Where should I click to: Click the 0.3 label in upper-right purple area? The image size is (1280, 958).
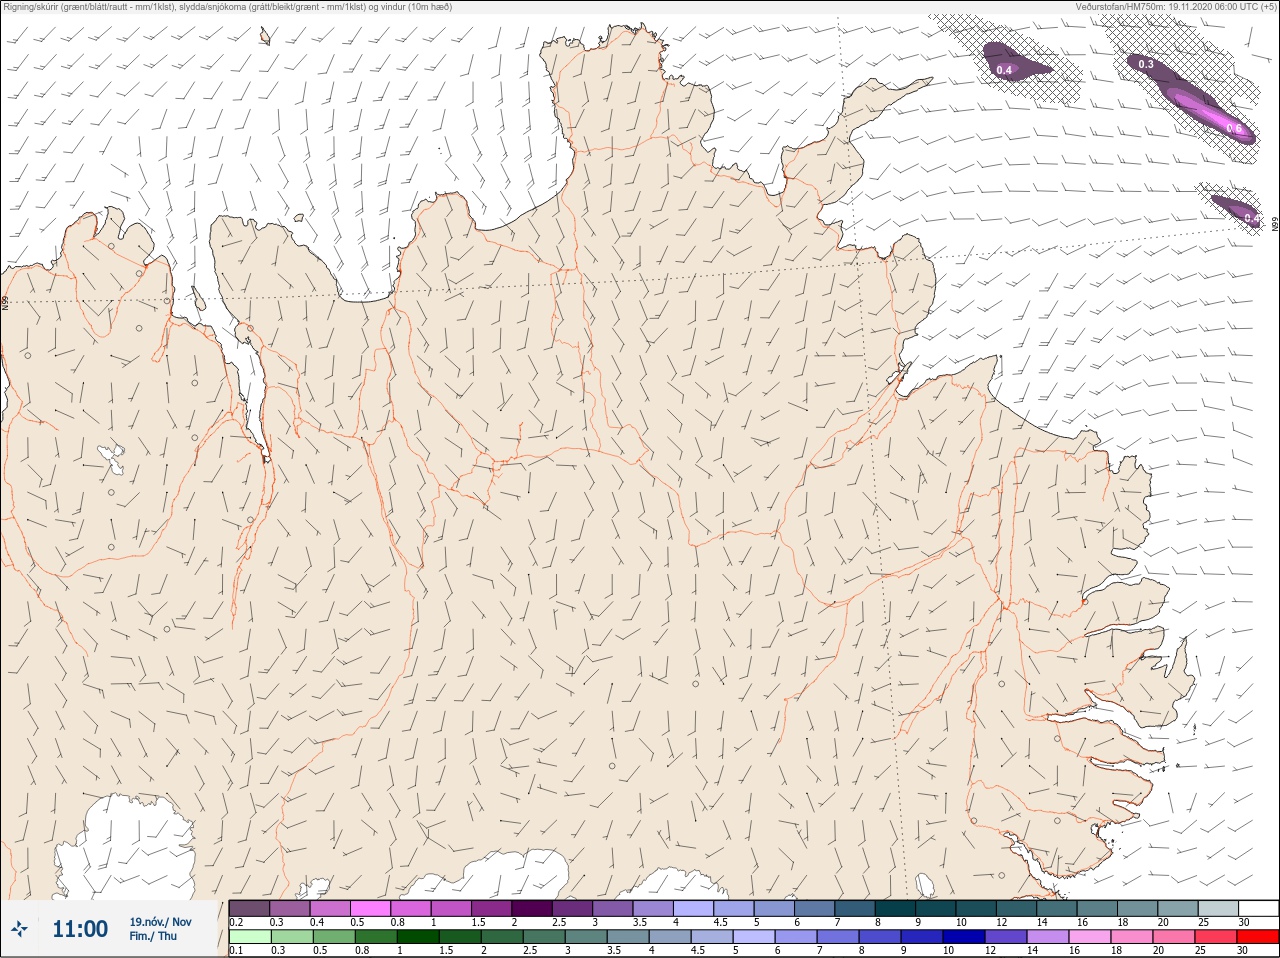tap(1146, 64)
